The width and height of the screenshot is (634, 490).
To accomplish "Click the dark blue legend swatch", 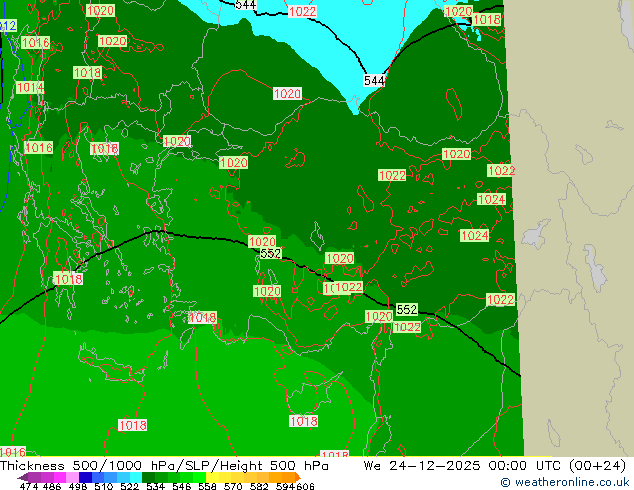I will coord(85,477).
